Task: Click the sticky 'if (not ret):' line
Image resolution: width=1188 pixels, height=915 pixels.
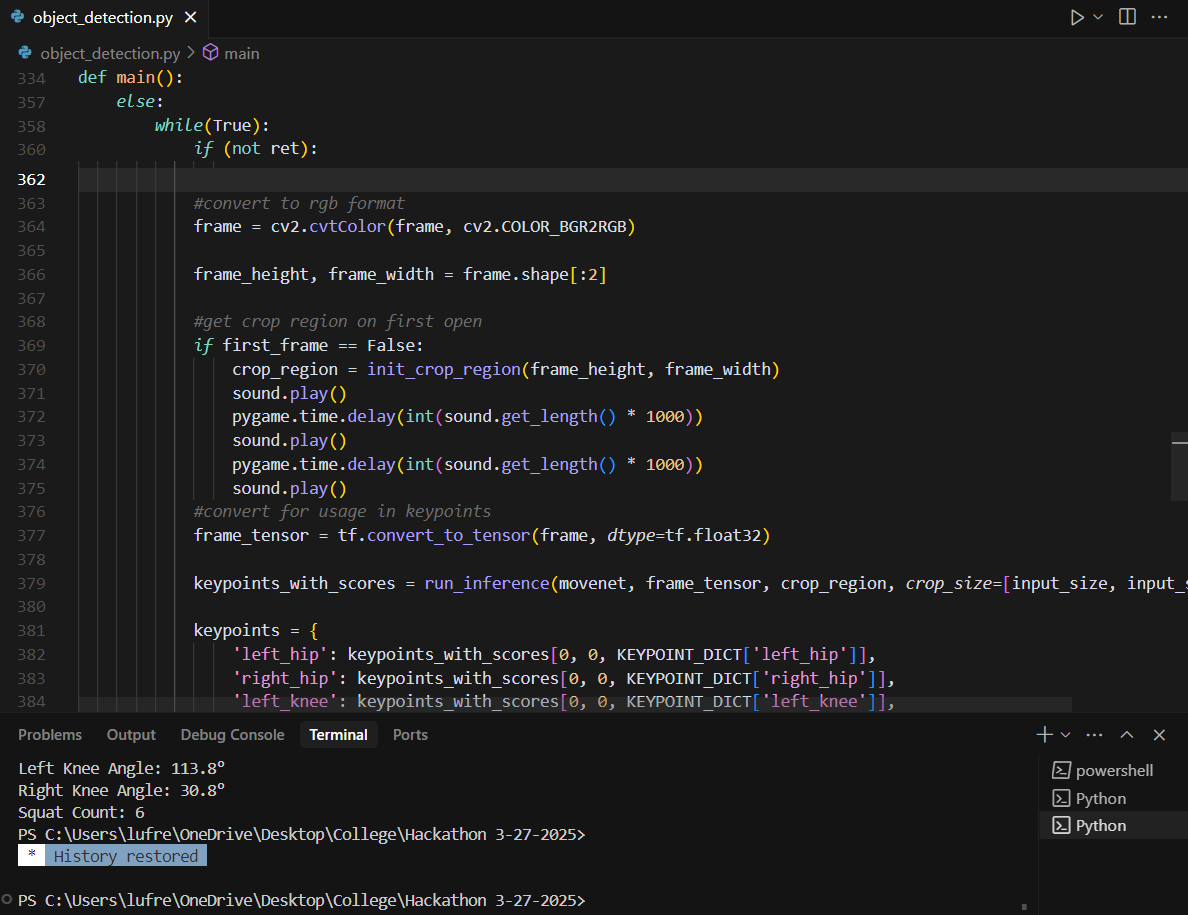Action: [x=256, y=148]
